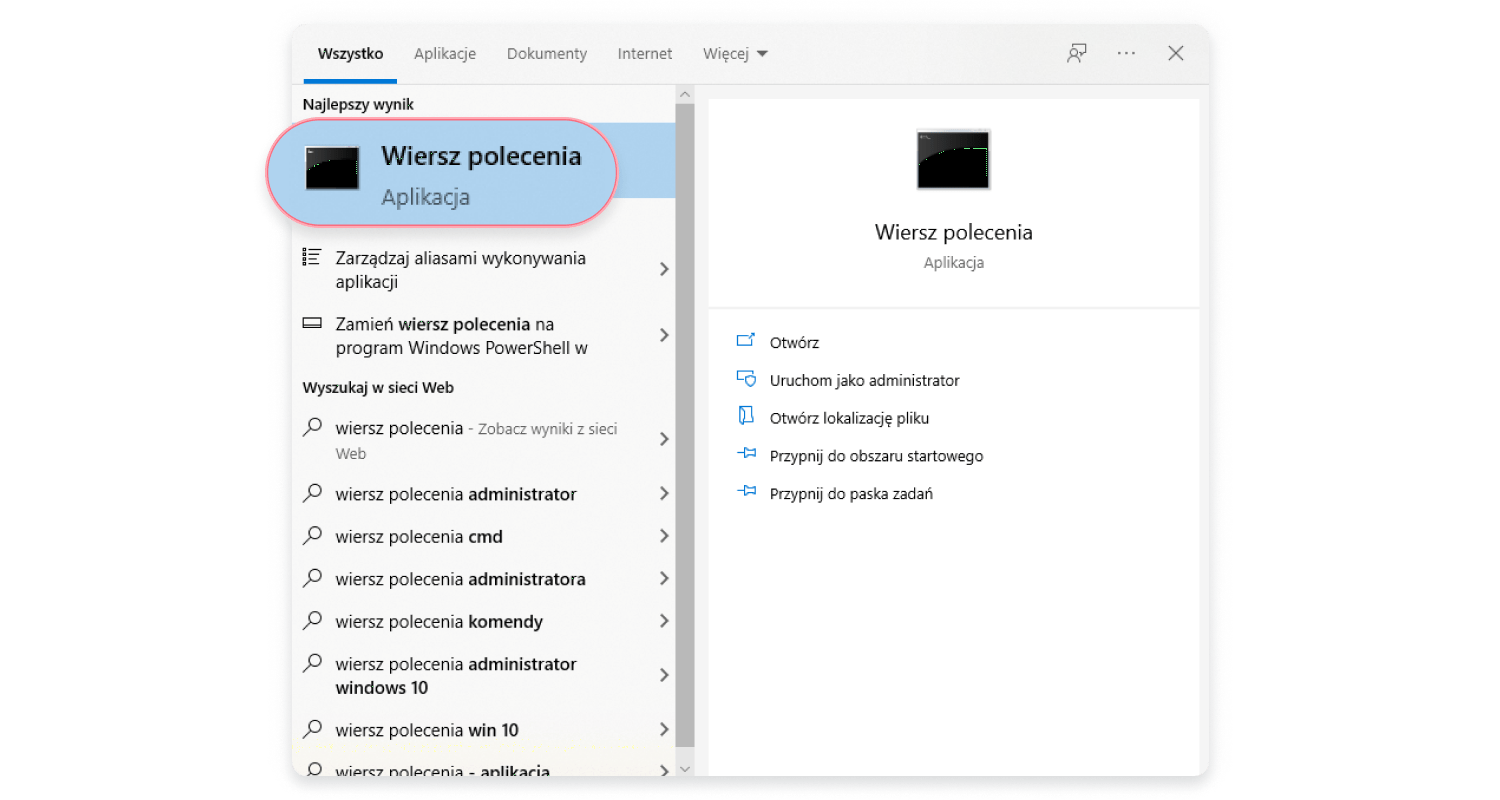Click search icon beside wiersz polecenia cmd
The width and height of the screenshot is (1500, 800).
pos(312,535)
